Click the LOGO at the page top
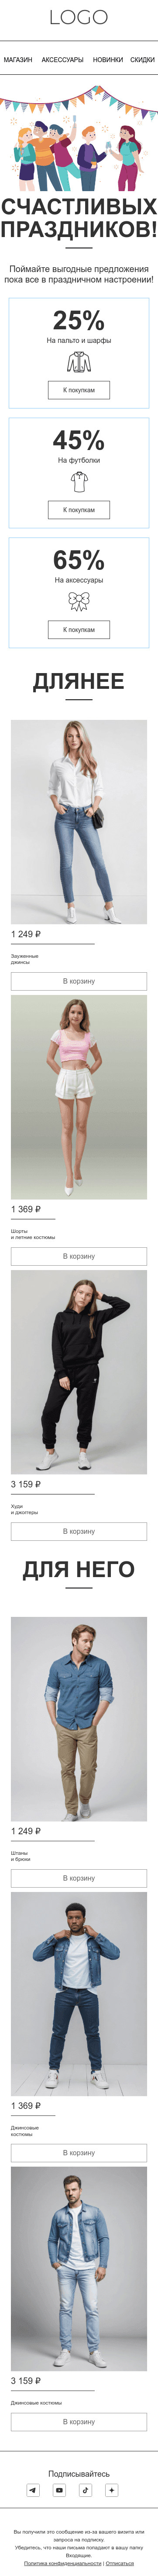 (x=79, y=18)
